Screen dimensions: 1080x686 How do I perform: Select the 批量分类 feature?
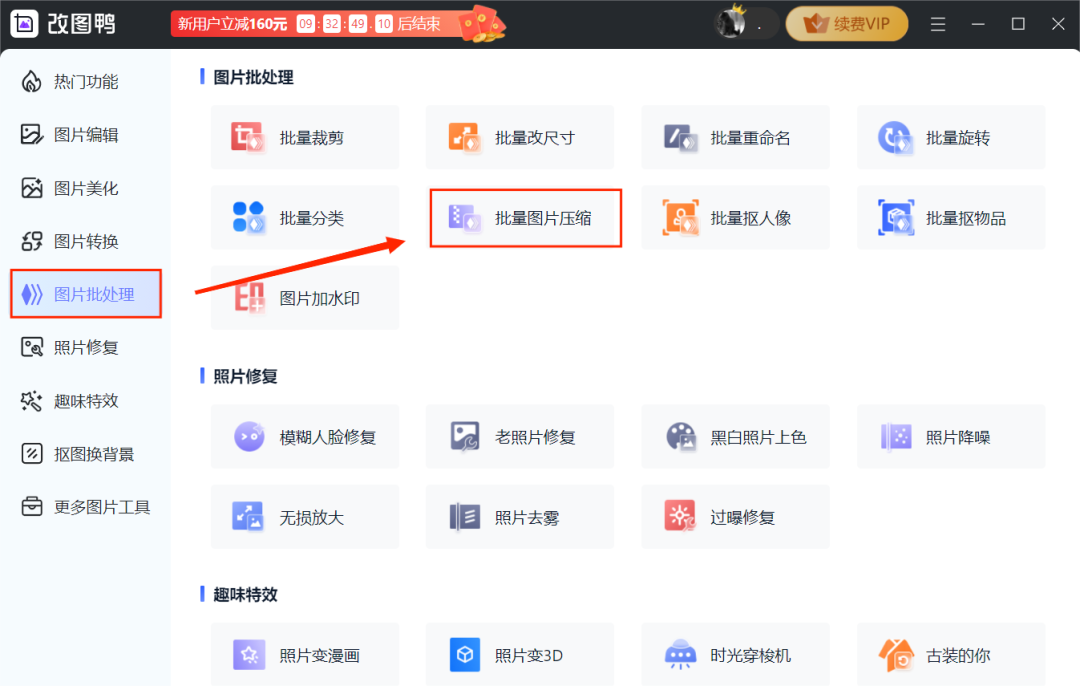pyautogui.click(x=304, y=217)
